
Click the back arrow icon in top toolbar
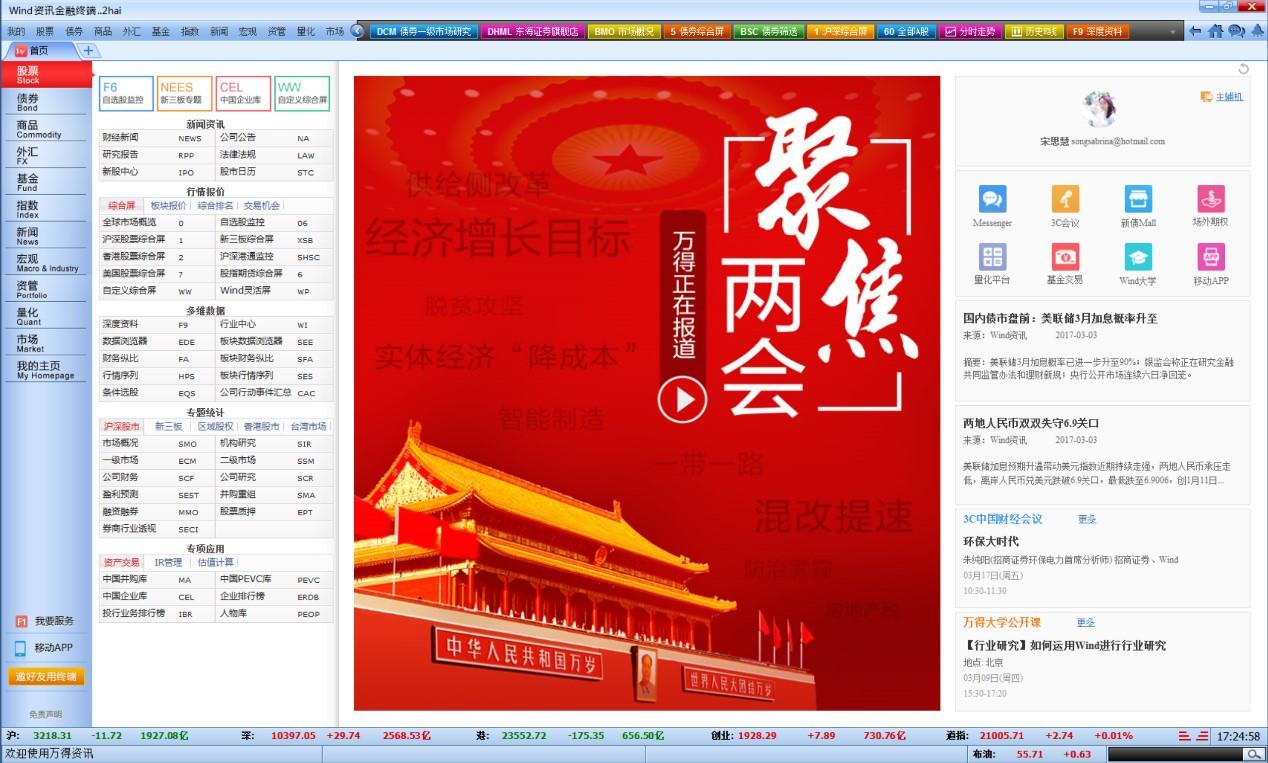point(1195,31)
